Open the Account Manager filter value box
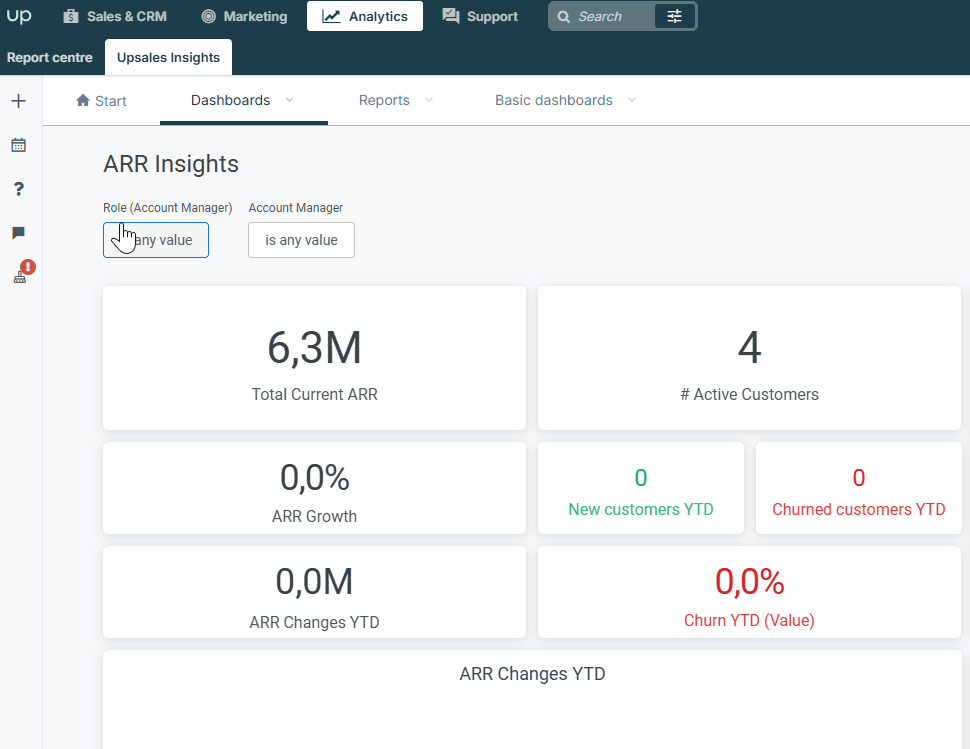 [x=301, y=240]
